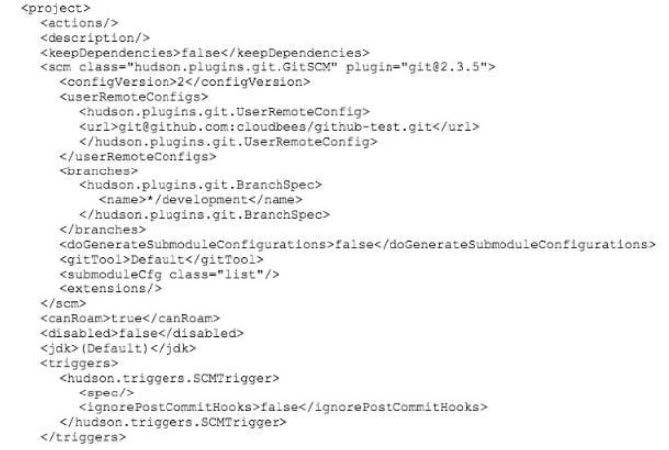
Task: Click the doGenerateSubmoduleConfigurations line
Action: coord(358,244)
